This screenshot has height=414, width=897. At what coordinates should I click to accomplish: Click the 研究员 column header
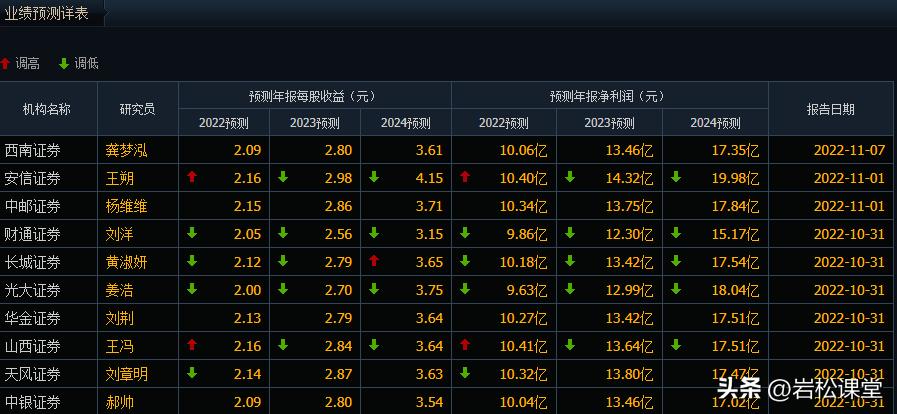click(x=137, y=109)
